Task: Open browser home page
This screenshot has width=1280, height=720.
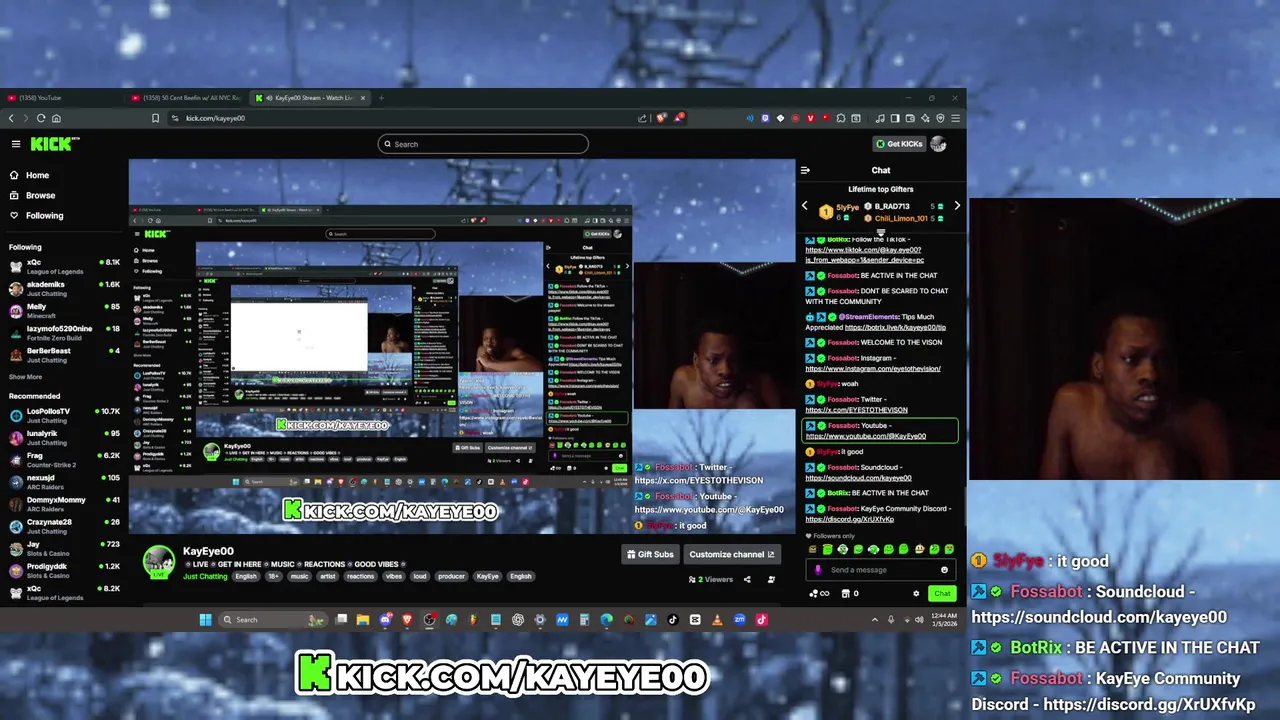Action: click(x=56, y=118)
